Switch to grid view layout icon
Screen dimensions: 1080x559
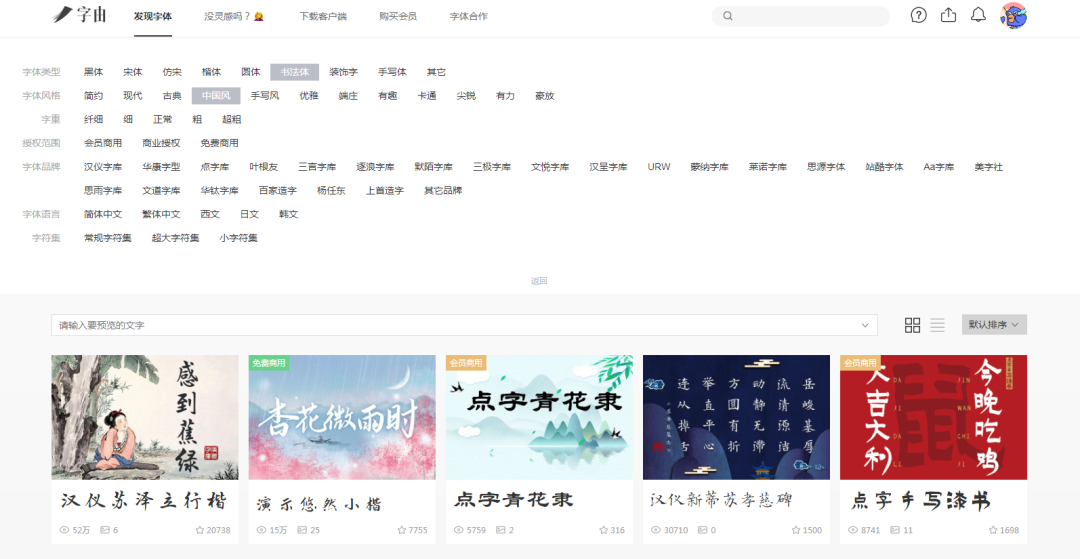[x=912, y=325]
